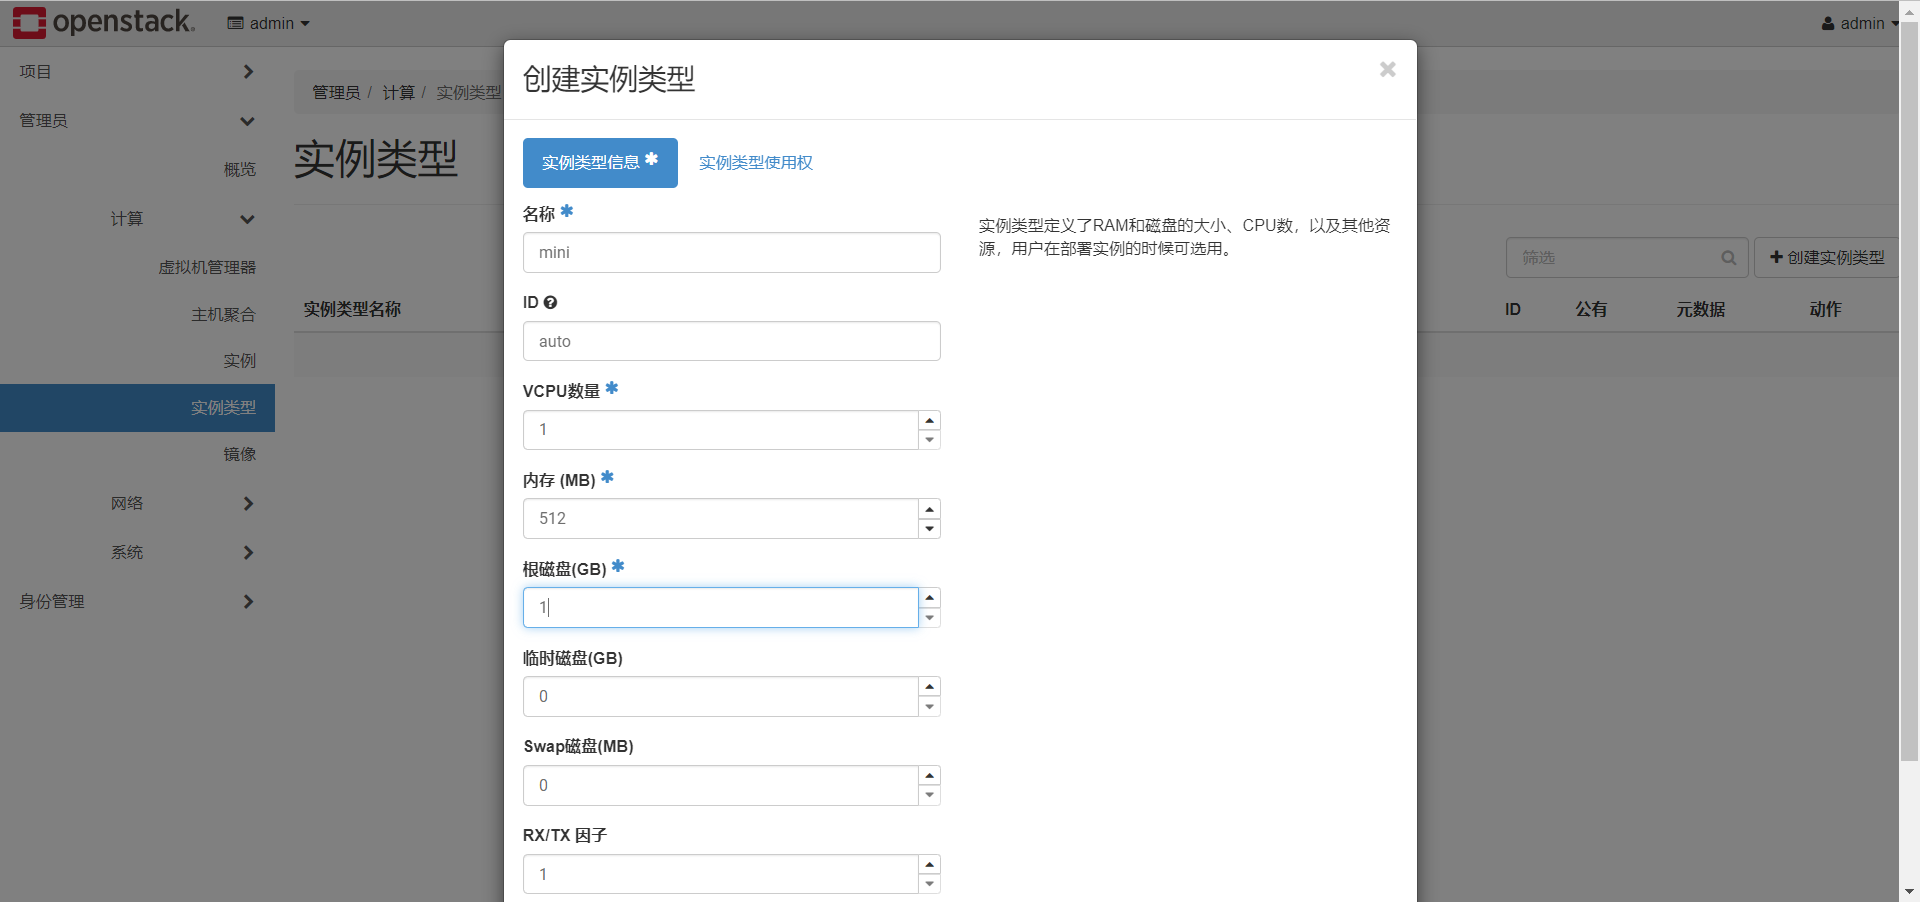Screen dimensions: 1920x902
Task: Click the 公有 column header
Action: (1591, 309)
